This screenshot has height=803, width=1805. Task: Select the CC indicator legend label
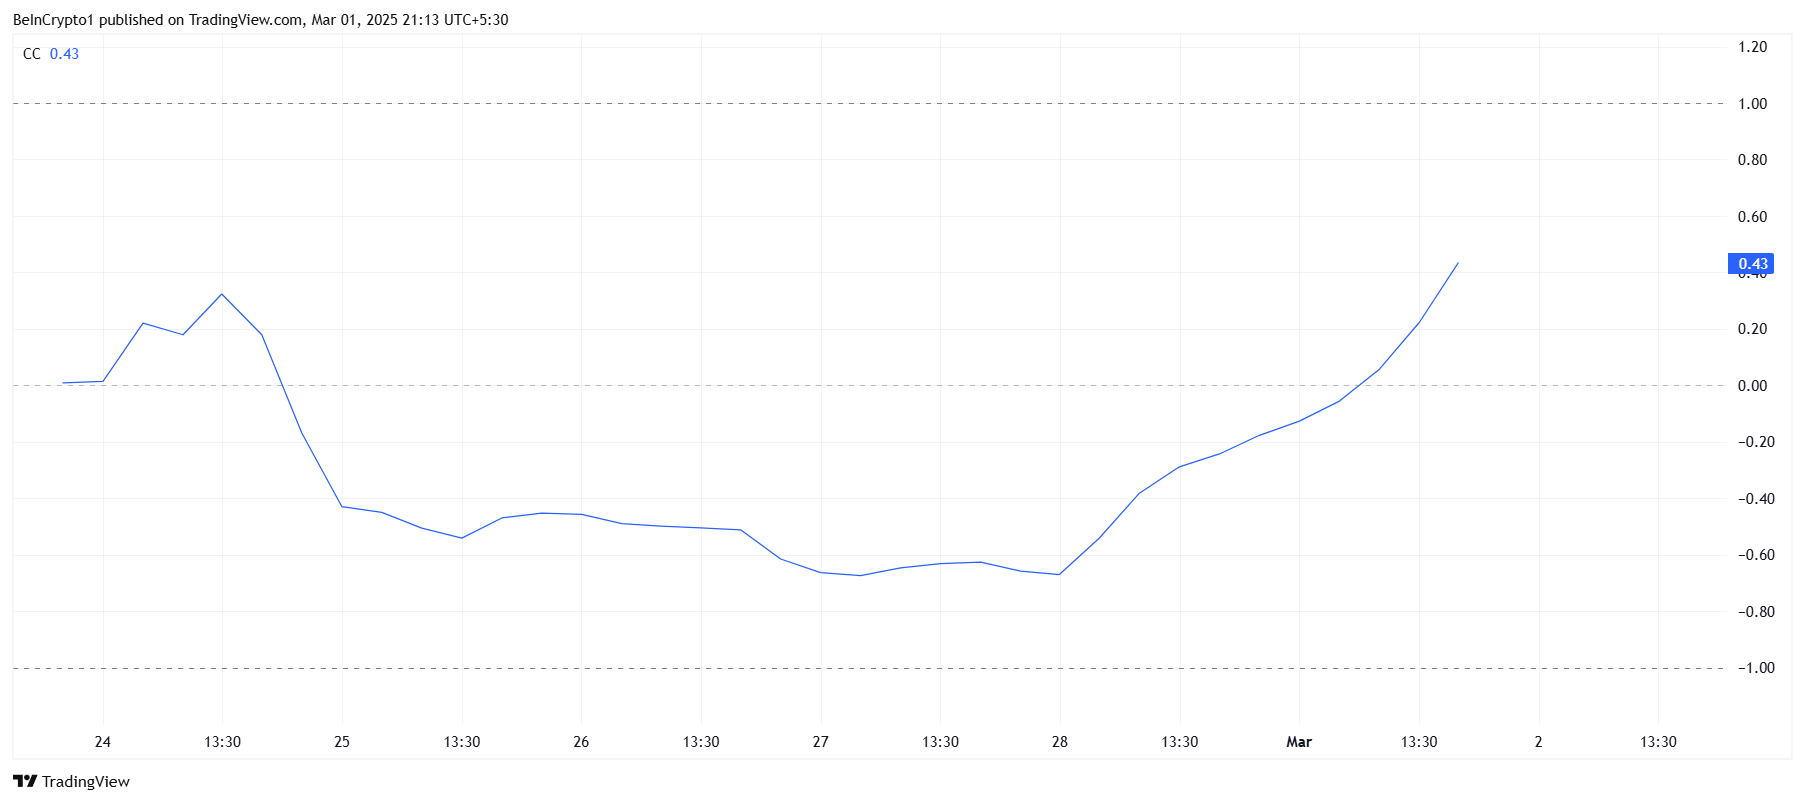click(x=32, y=54)
